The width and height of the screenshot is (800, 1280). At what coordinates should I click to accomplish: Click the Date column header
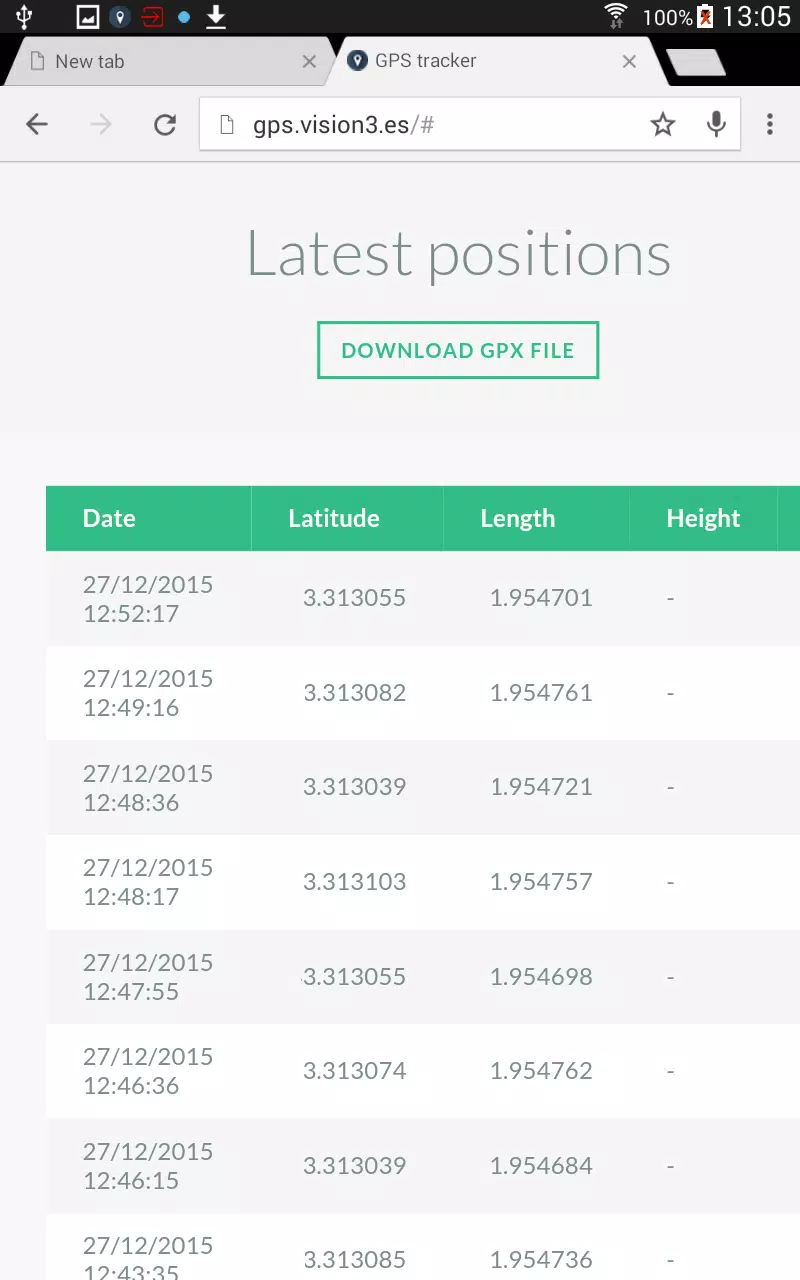click(x=109, y=518)
